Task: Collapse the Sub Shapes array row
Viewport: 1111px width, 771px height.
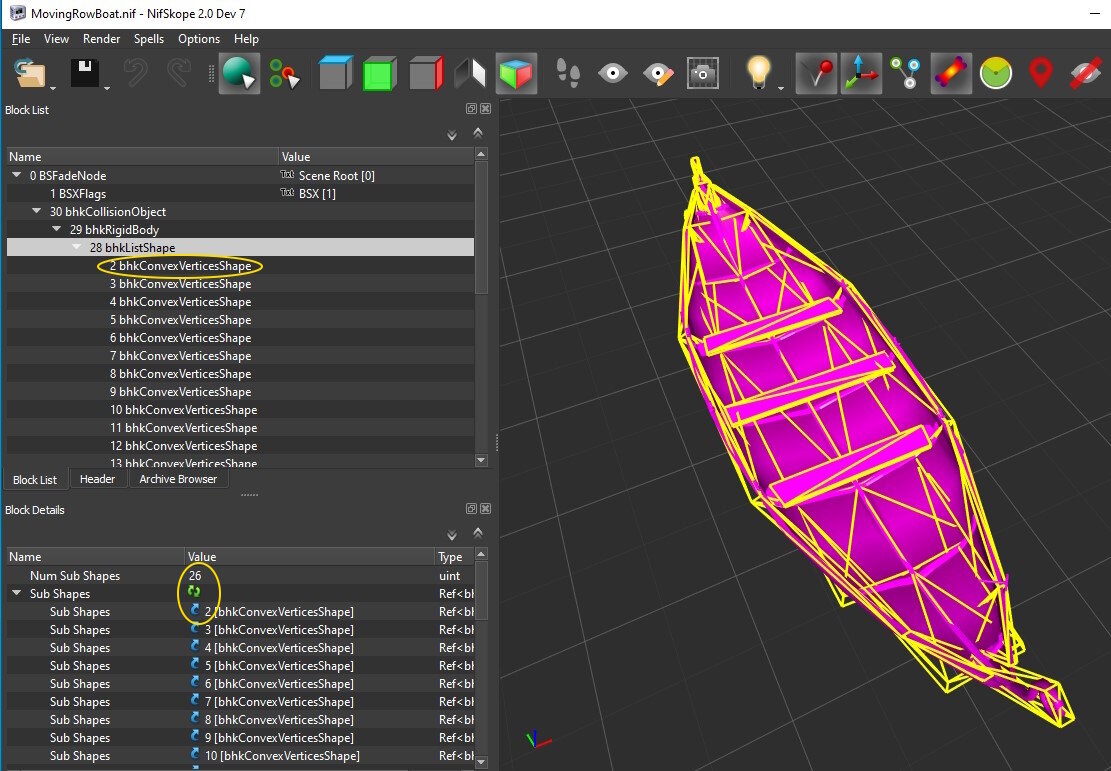Action: coord(17,594)
